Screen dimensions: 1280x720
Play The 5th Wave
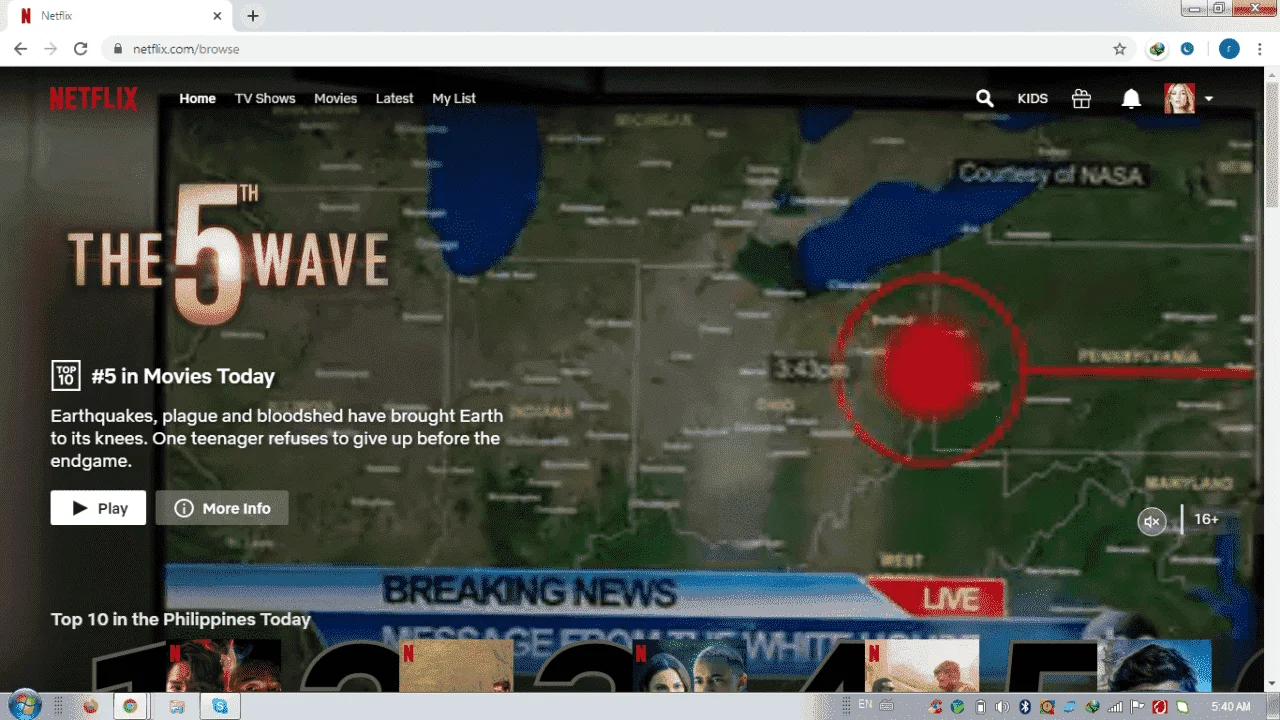coord(98,508)
